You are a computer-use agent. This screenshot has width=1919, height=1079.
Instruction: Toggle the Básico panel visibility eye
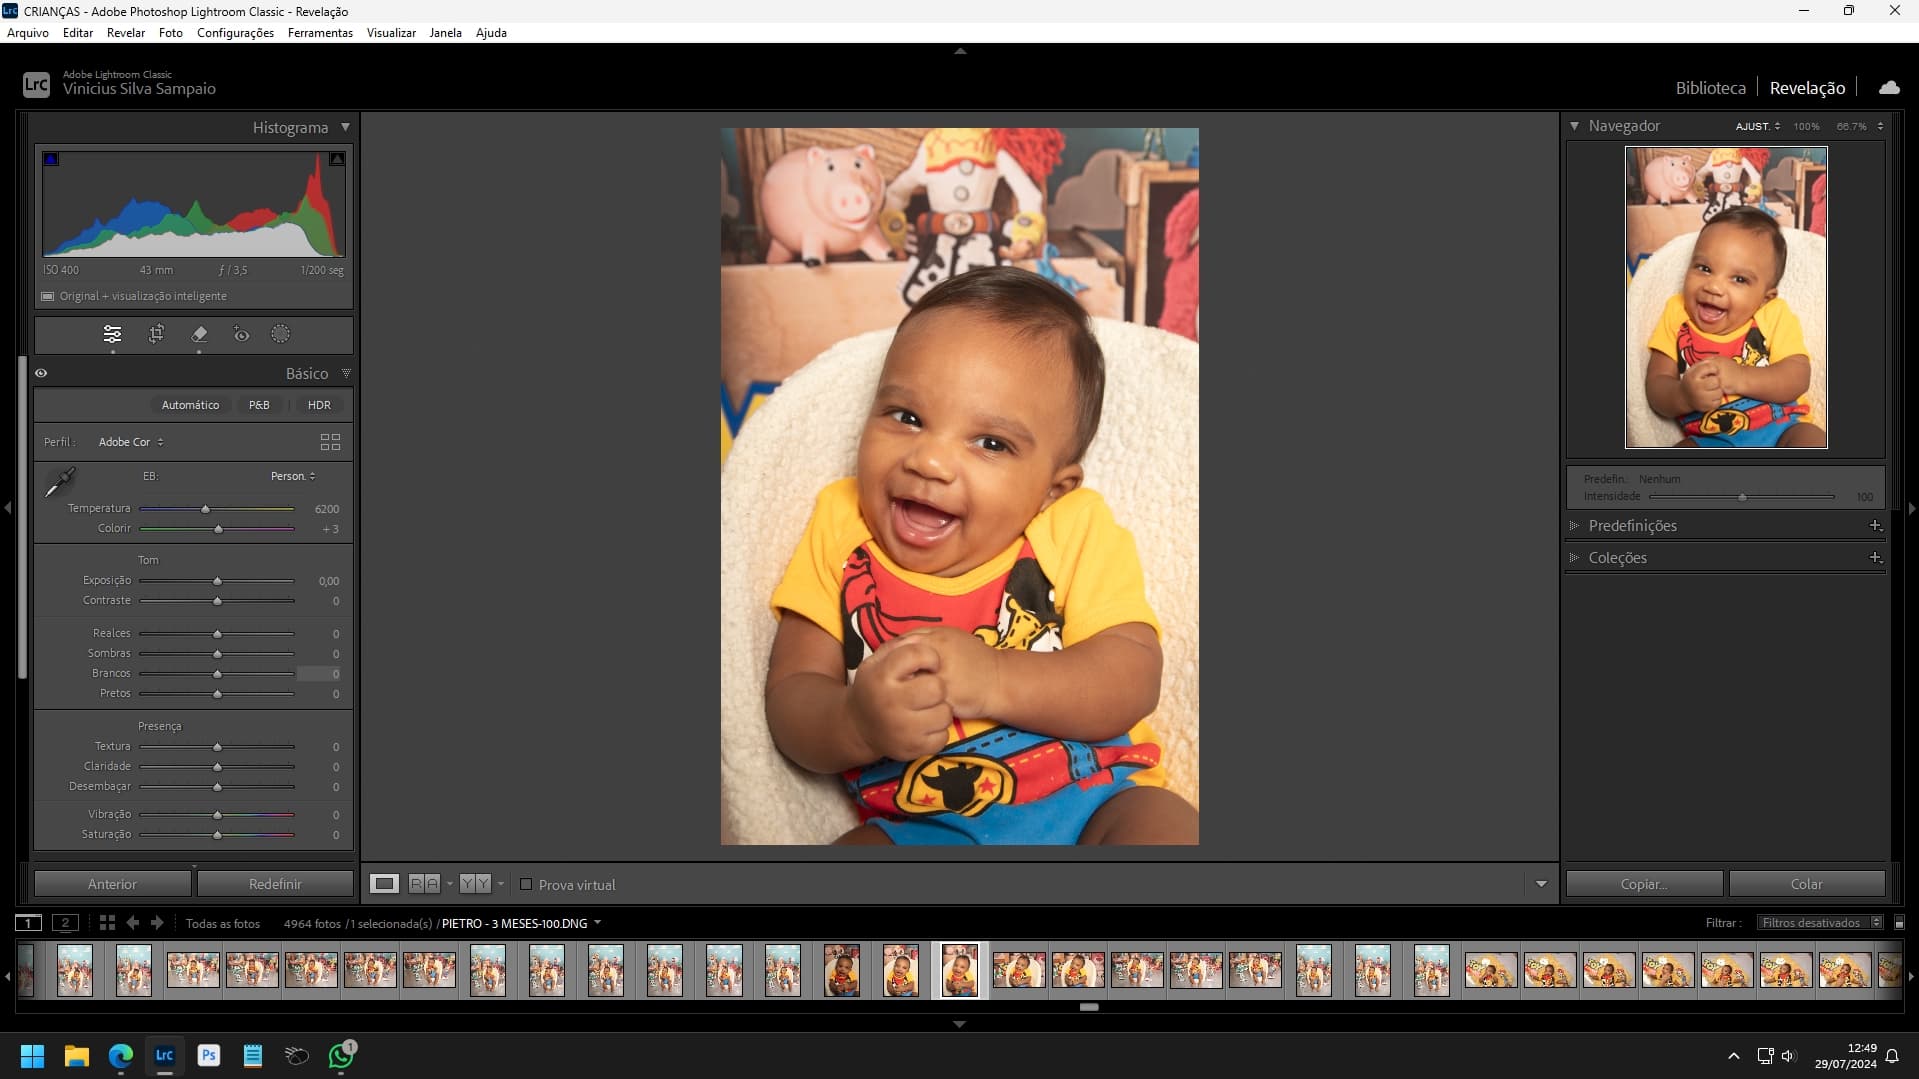click(41, 372)
